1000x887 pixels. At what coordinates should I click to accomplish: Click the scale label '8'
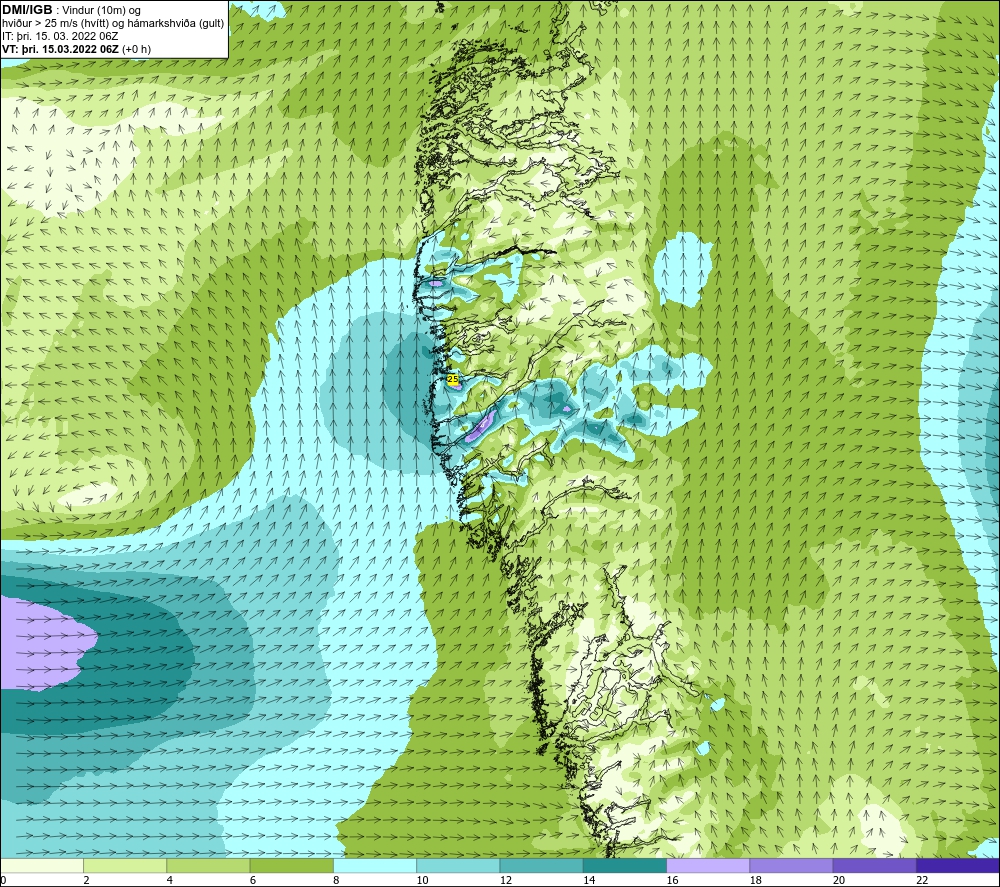pyautogui.click(x=336, y=880)
